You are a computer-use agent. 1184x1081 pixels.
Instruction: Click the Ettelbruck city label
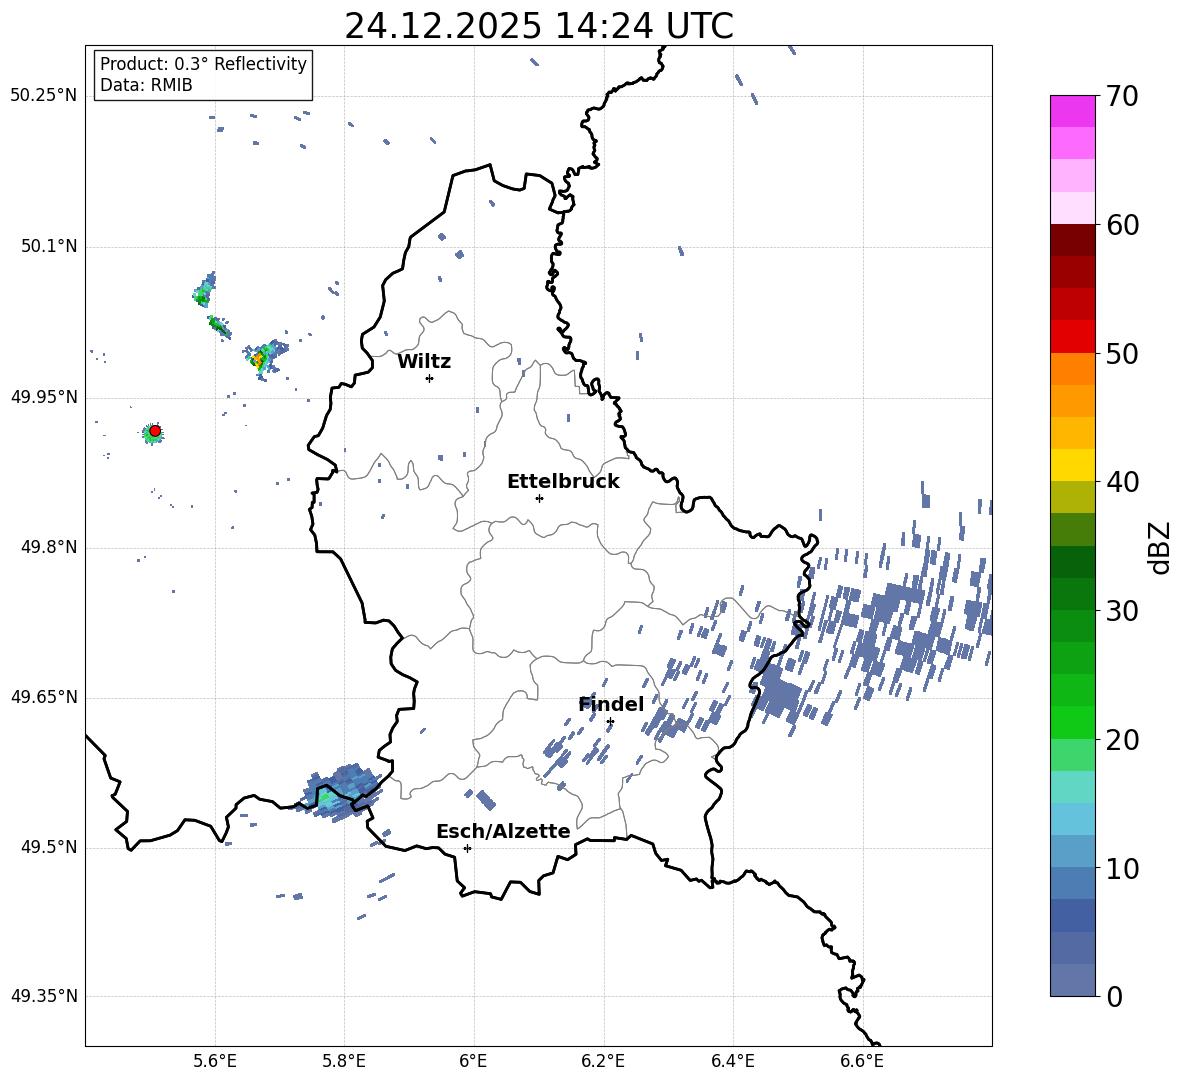(x=563, y=482)
